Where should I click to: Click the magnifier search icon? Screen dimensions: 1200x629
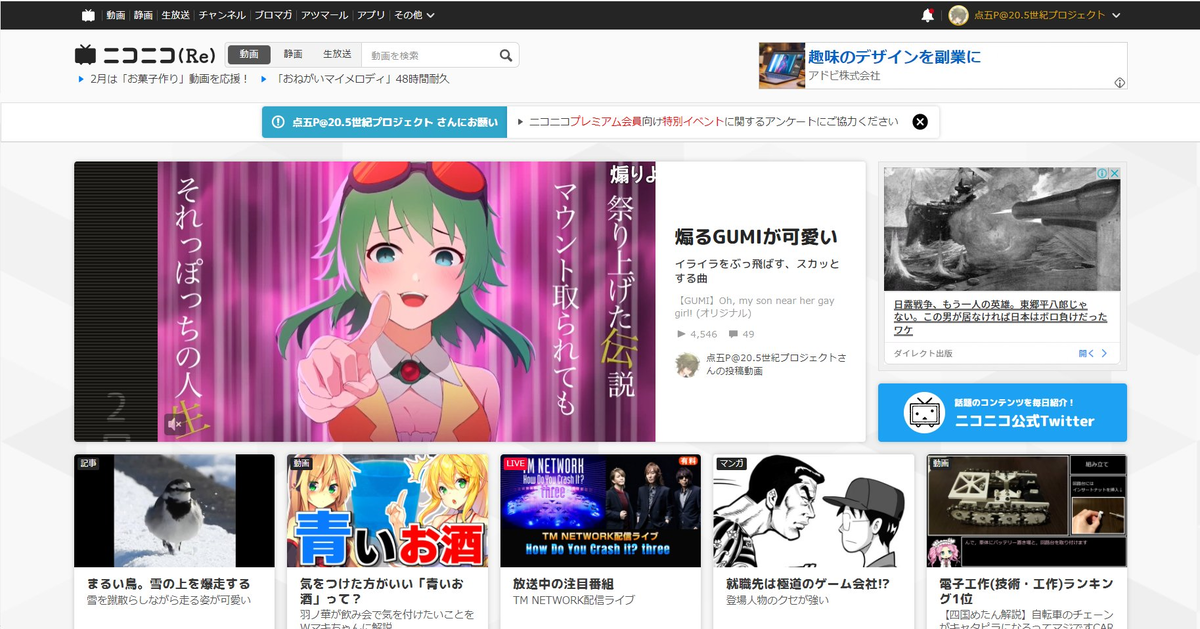coord(506,55)
